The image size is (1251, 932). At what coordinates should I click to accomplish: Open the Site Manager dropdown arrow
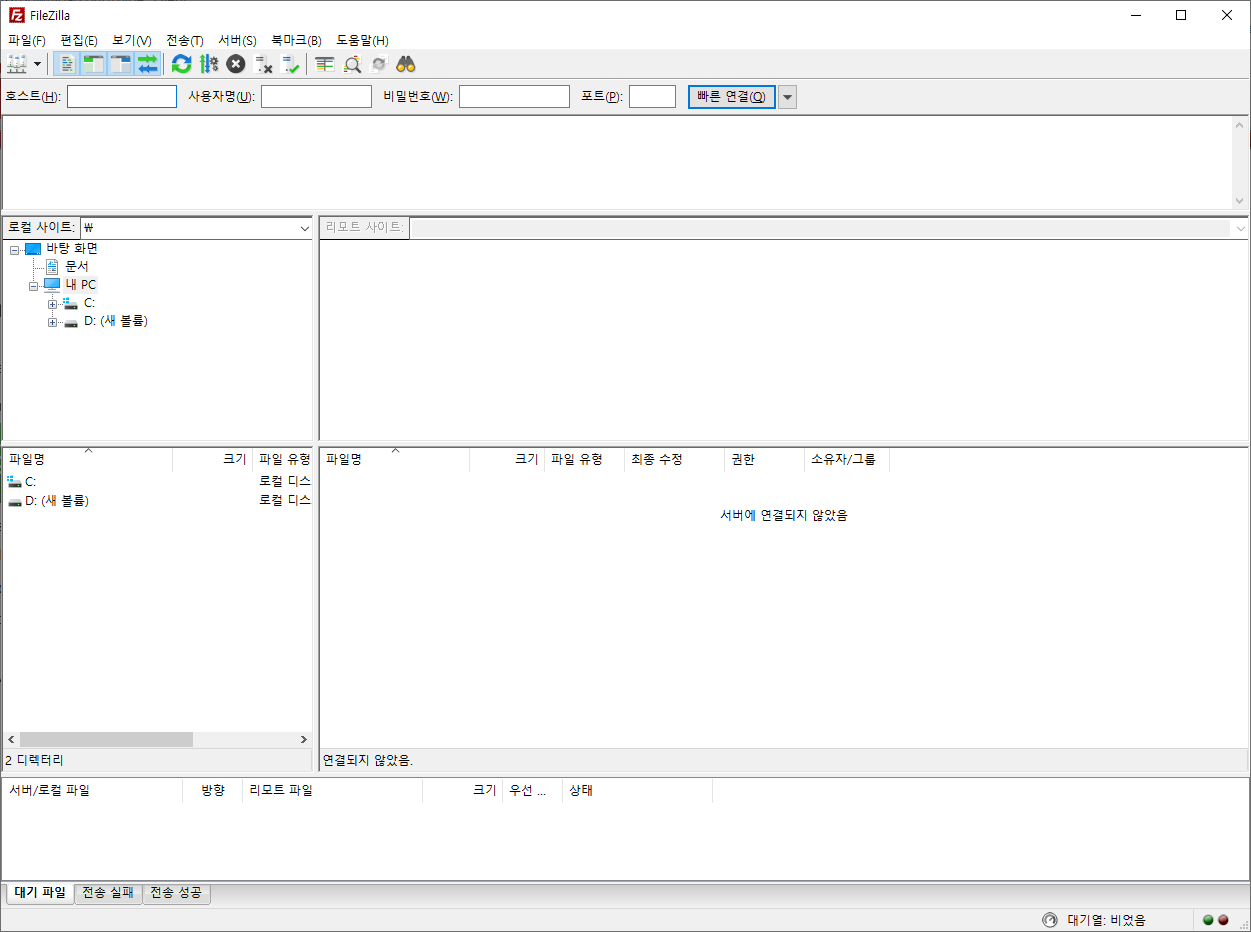[x=38, y=64]
